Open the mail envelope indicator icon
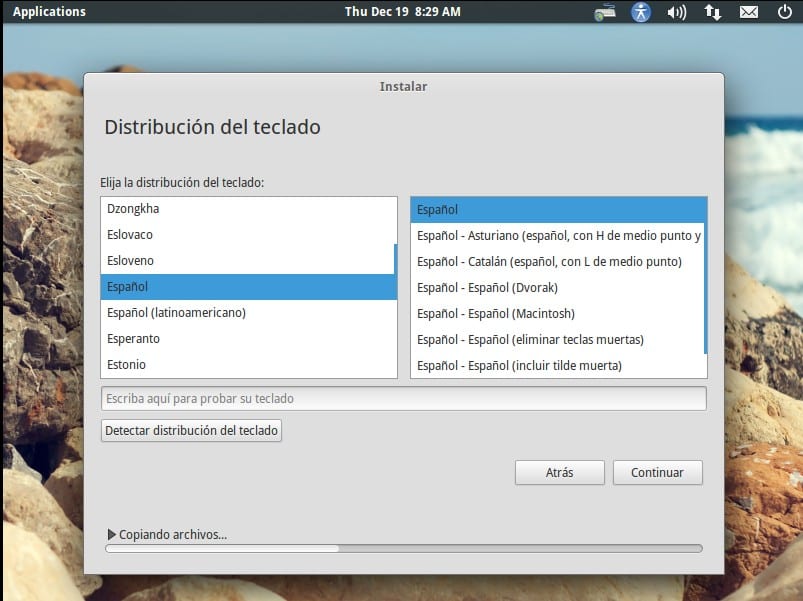The height and width of the screenshot is (601, 803). [x=748, y=12]
